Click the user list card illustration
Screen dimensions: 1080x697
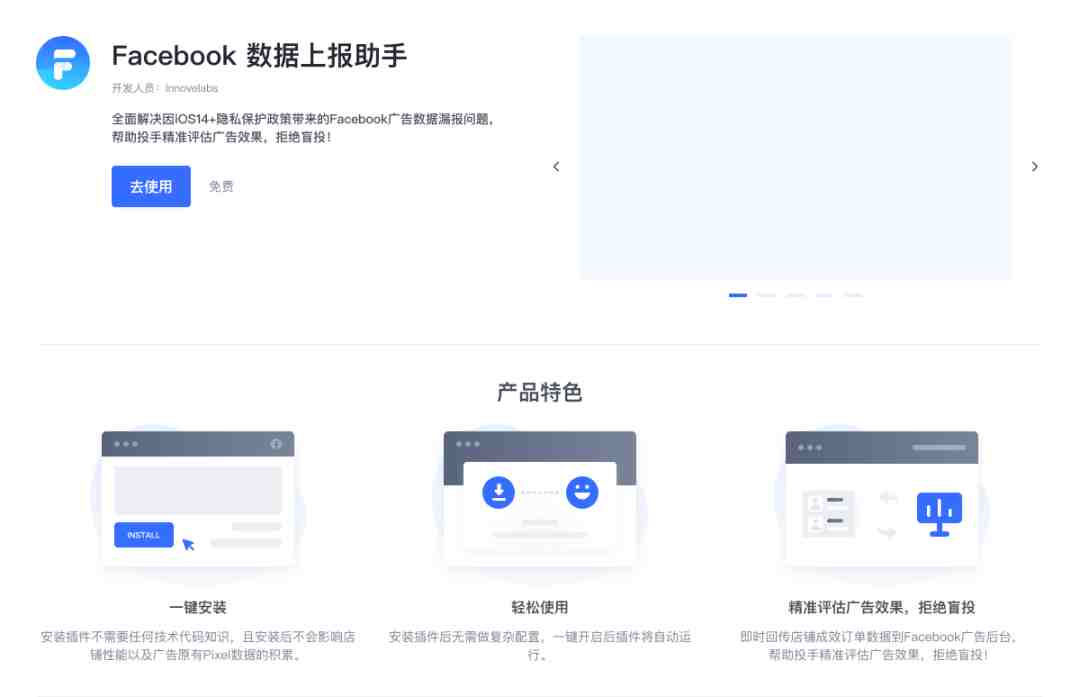point(829,514)
